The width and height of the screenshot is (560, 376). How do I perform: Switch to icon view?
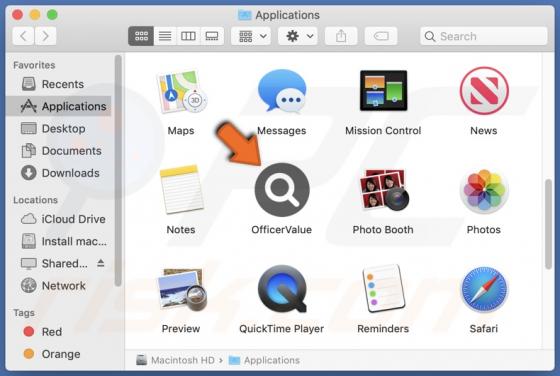click(x=141, y=36)
